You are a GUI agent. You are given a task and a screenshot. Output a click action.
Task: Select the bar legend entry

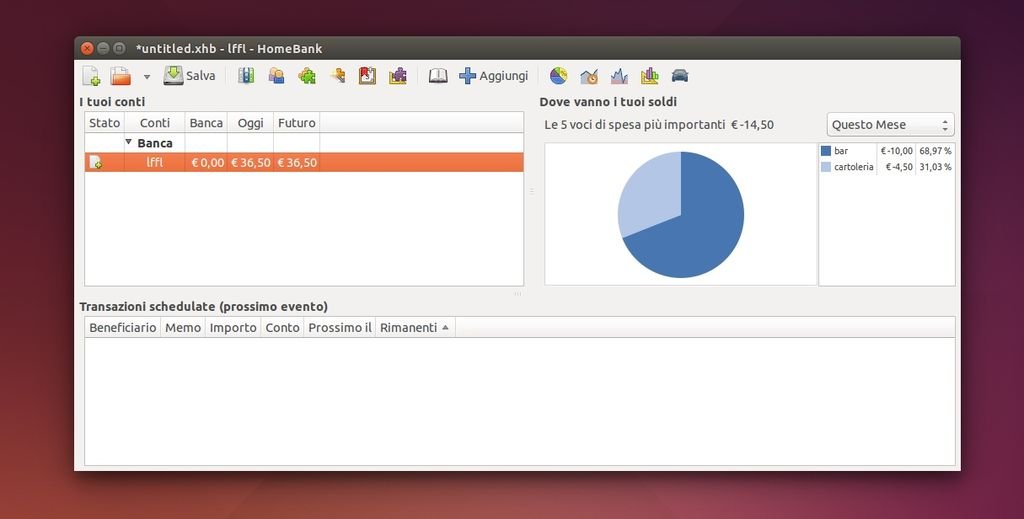click(887, 151)
